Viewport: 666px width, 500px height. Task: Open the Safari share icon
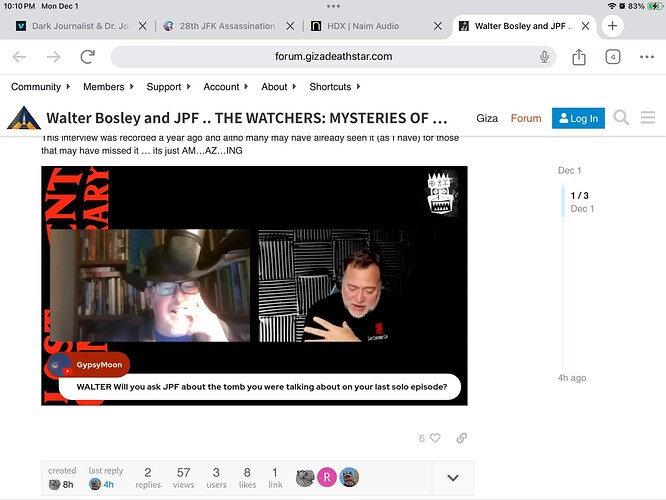point(579,57)
